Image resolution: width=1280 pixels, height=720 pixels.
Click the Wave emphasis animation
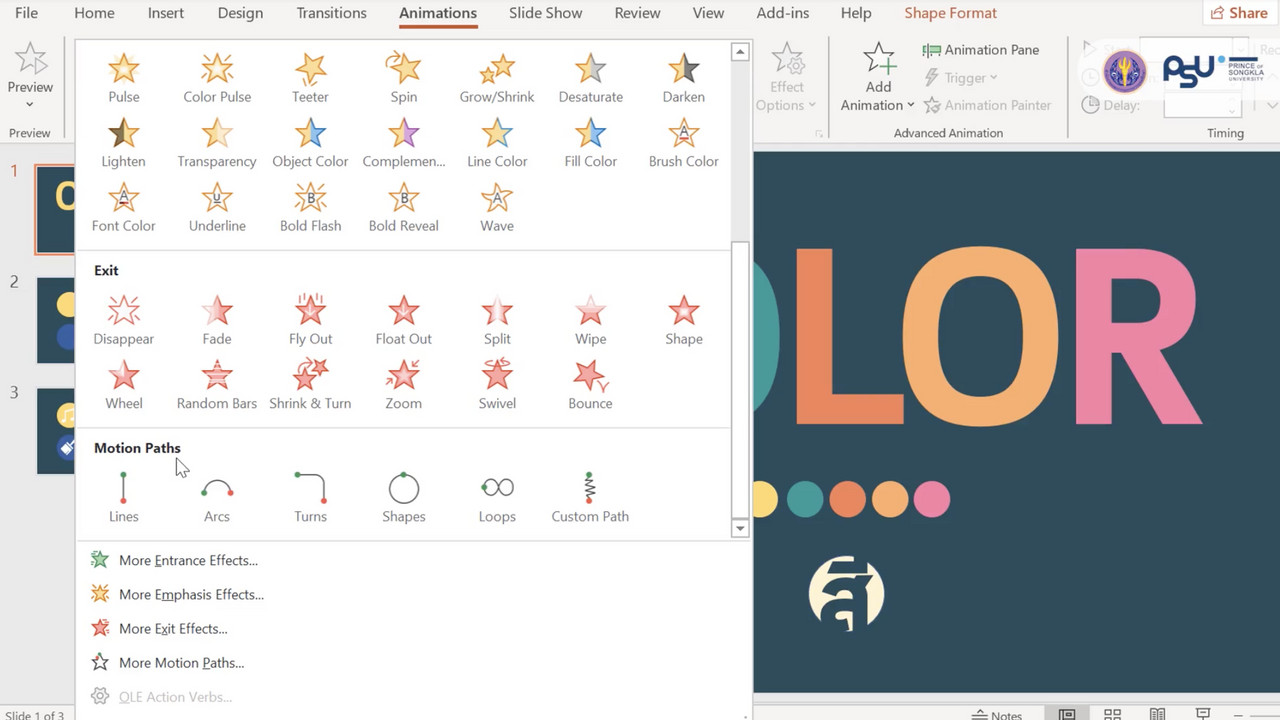497,207
